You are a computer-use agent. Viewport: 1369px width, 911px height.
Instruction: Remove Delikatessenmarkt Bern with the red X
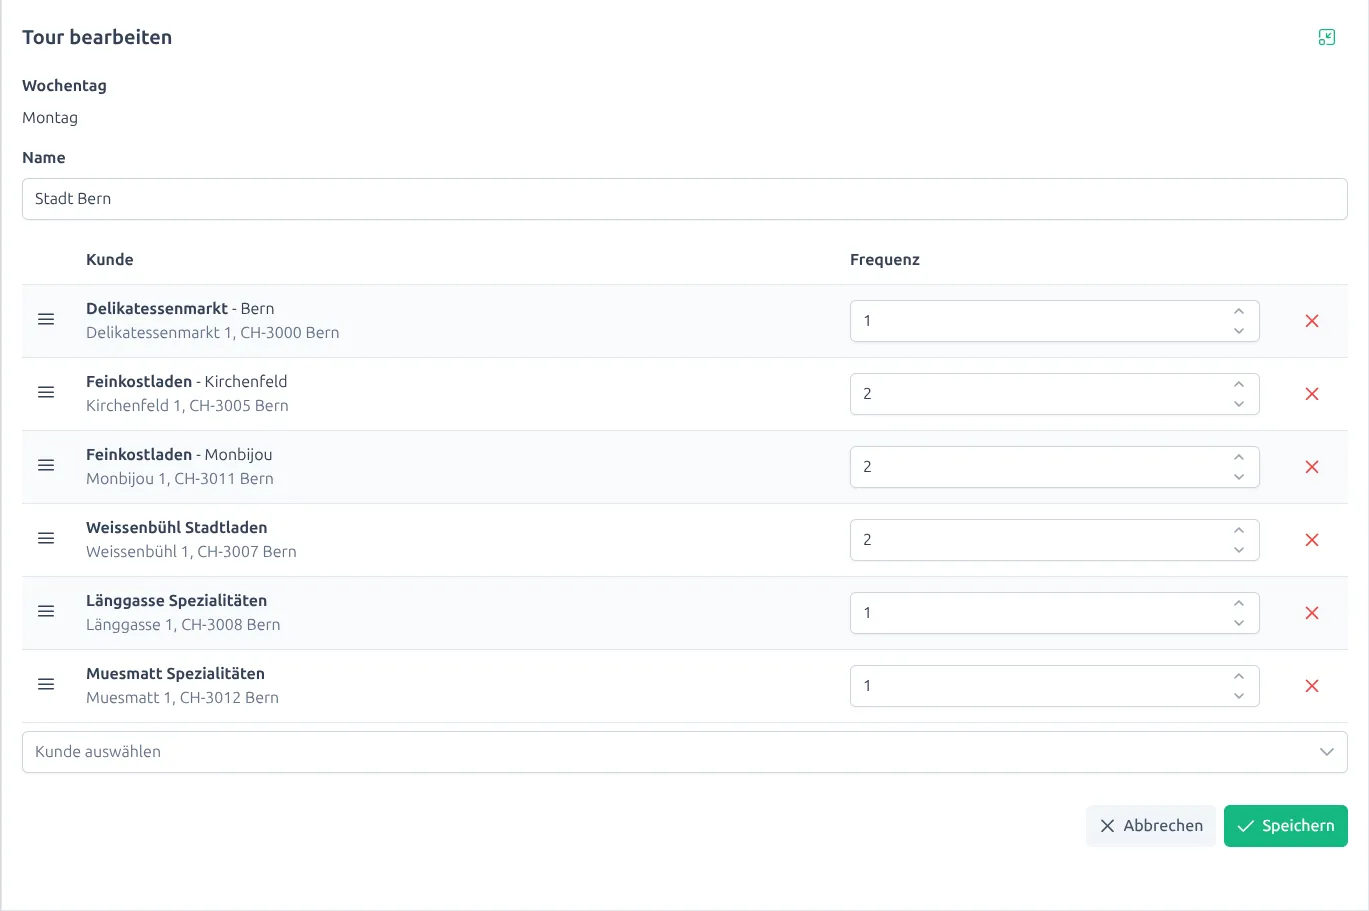click(x=1311, y=321)
